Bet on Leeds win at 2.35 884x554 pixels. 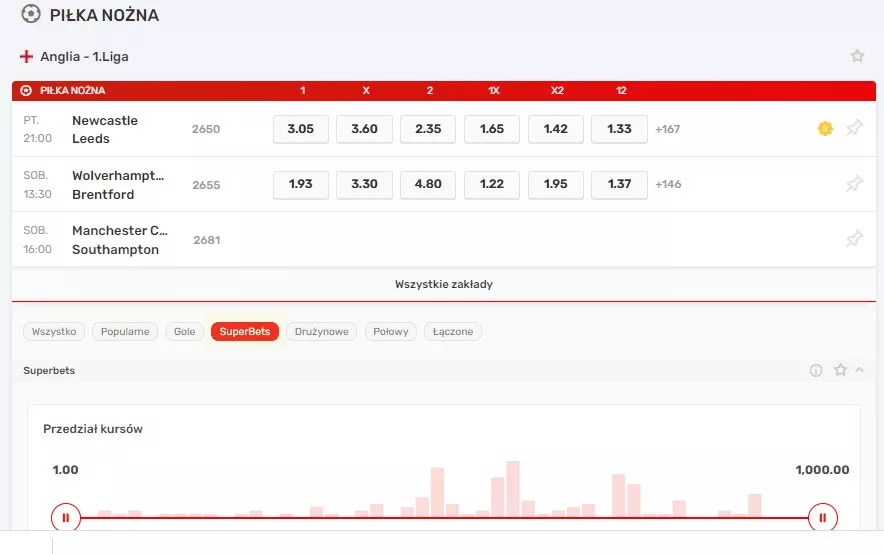pyautogui.click(x=428, y=129)
